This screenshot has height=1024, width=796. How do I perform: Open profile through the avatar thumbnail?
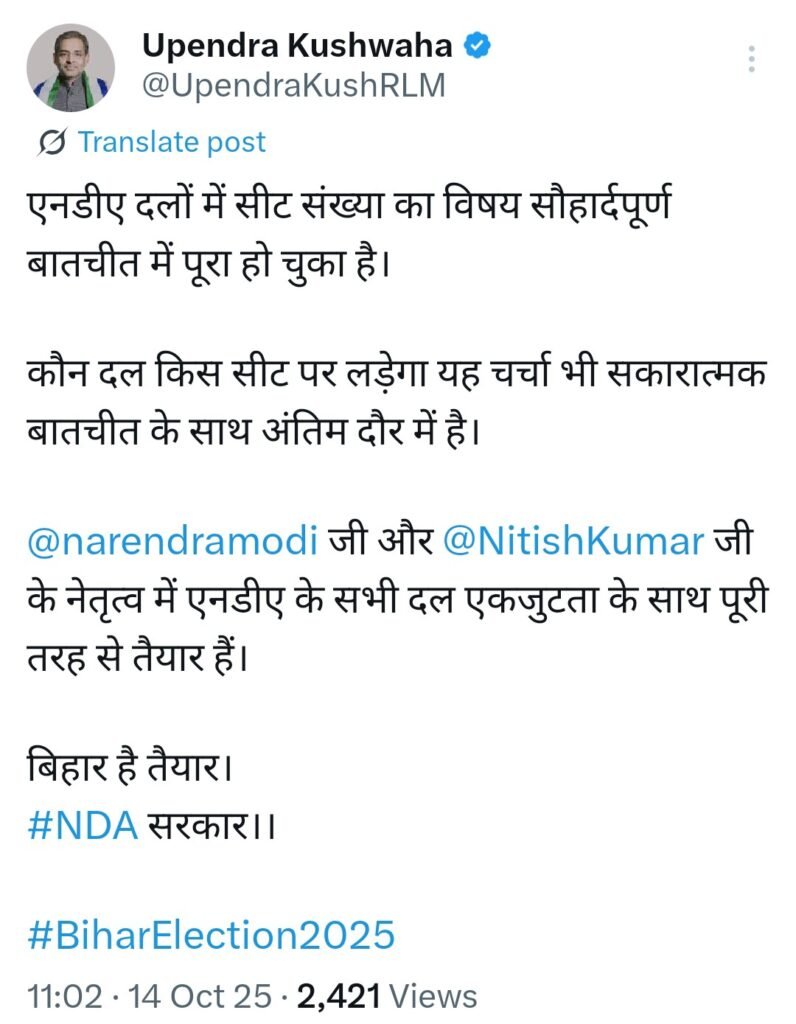pyautogui.click(x=70, y=64)
